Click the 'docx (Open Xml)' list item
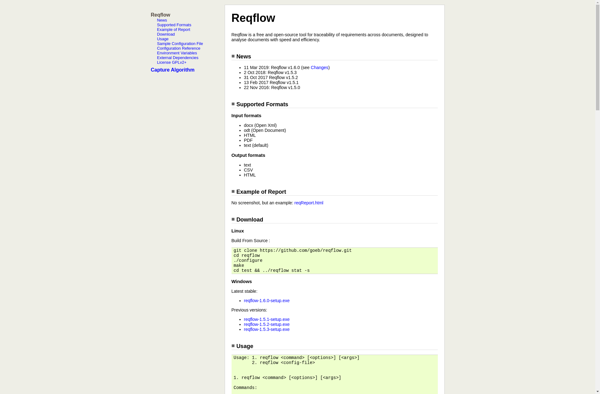Screen dimensions: 600x394 coord(260,125)
